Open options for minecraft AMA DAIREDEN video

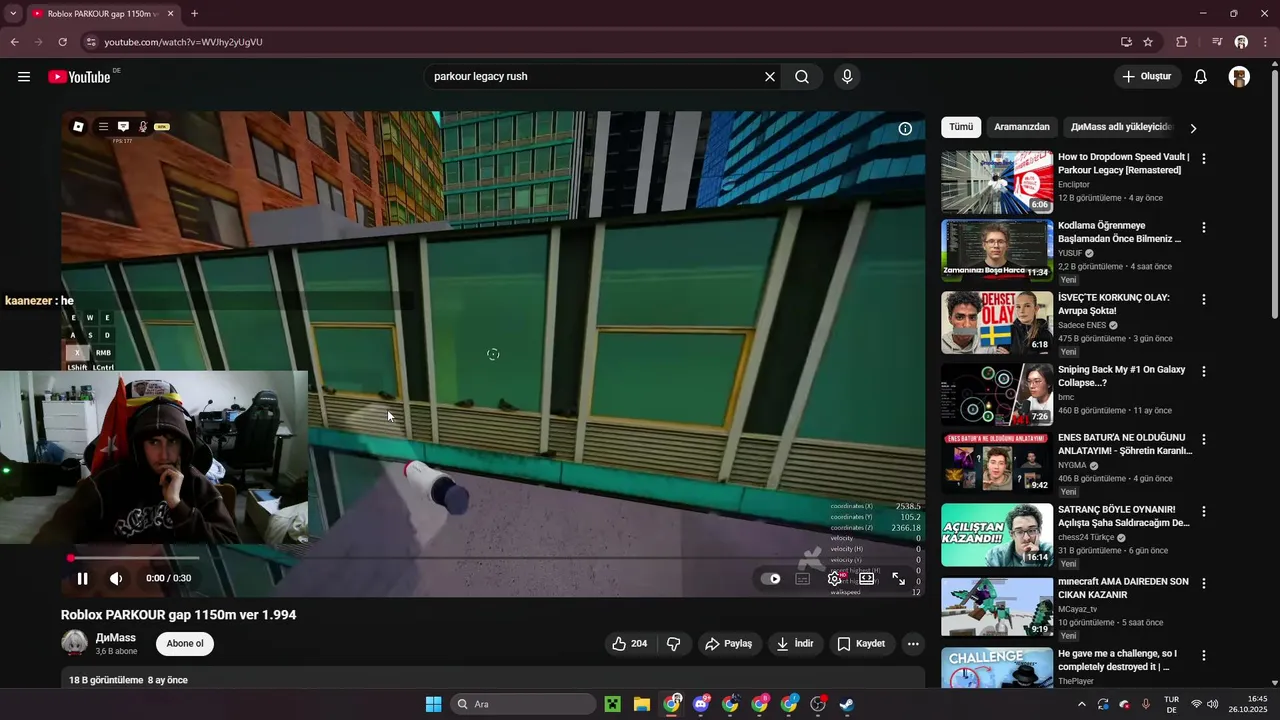pyautogui.click(x=1204, y=583)
